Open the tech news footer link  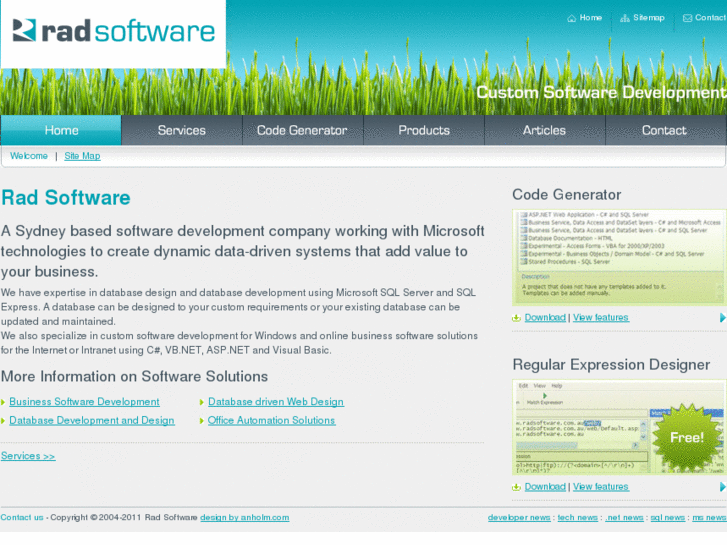click(578, 517)
